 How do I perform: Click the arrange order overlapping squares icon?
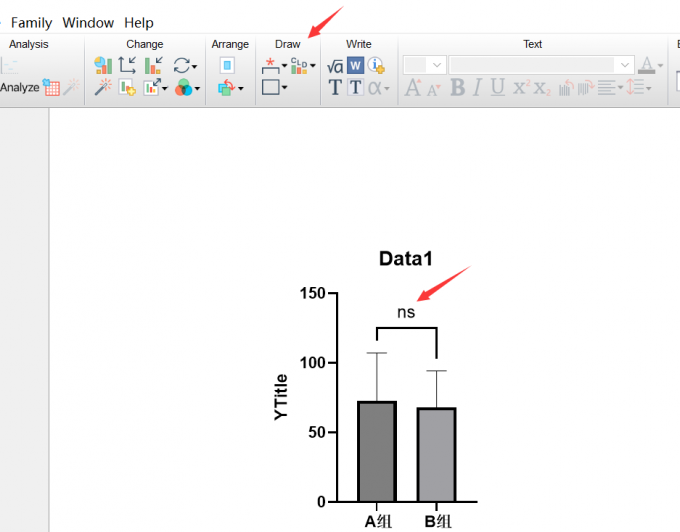click(227, 87)
